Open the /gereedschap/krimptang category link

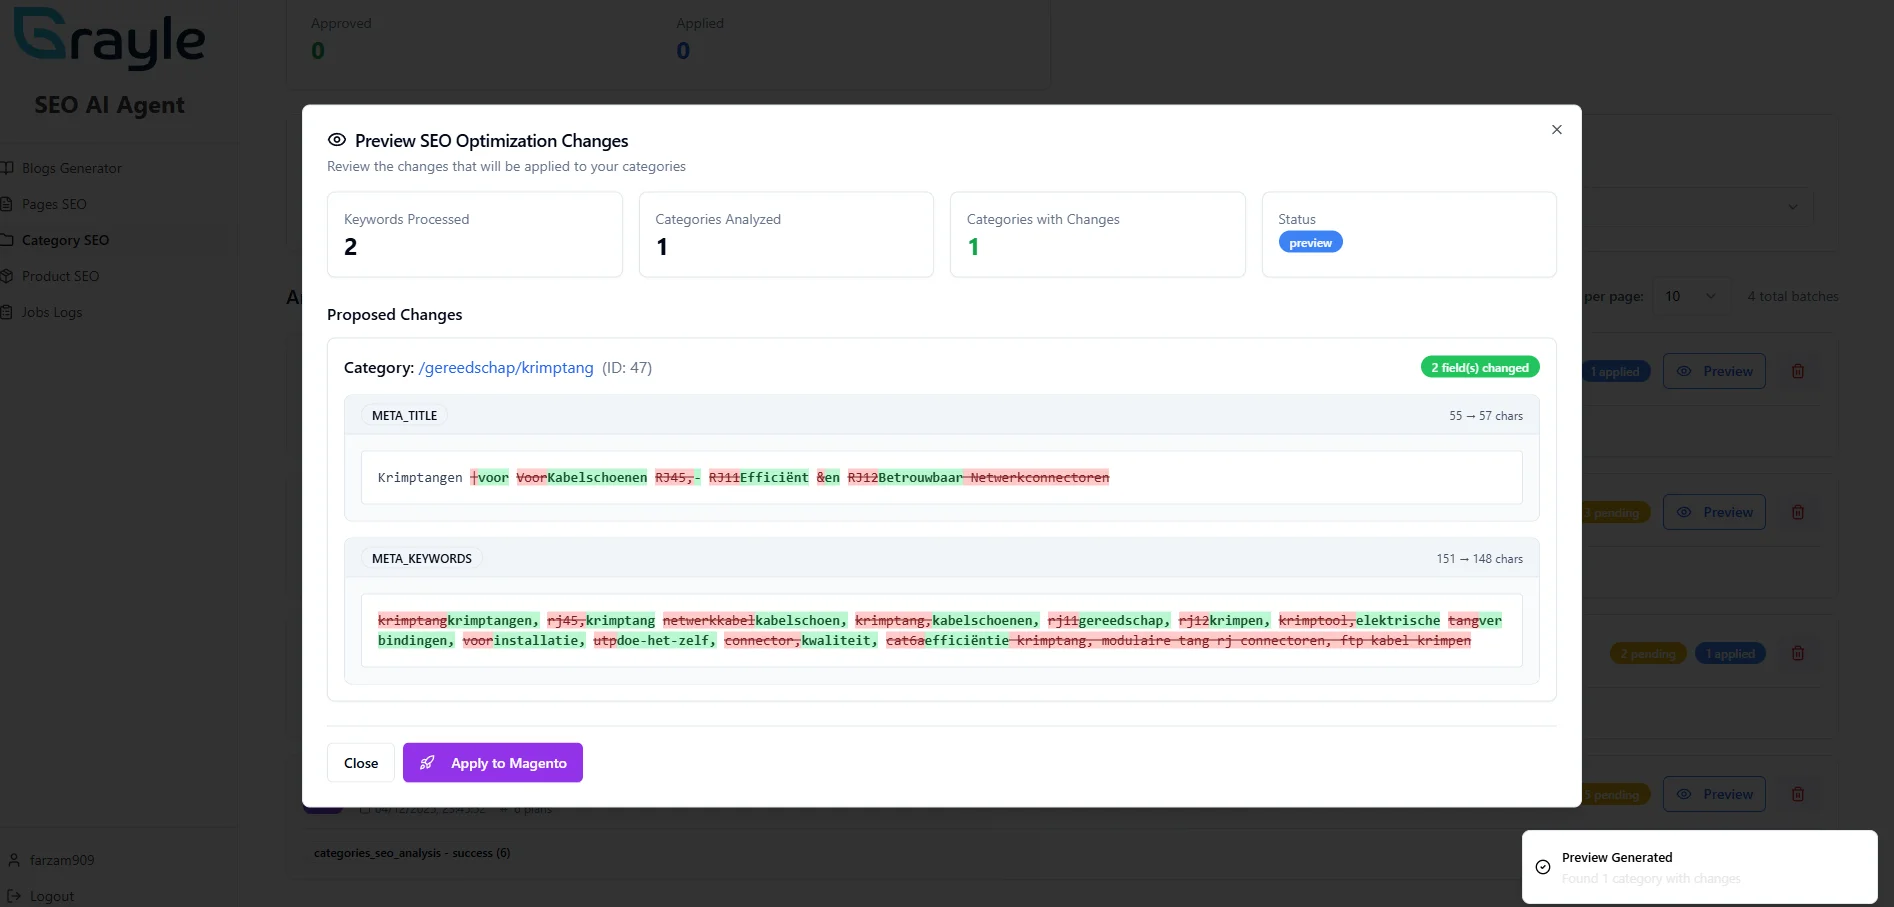[x=505, y=367]
